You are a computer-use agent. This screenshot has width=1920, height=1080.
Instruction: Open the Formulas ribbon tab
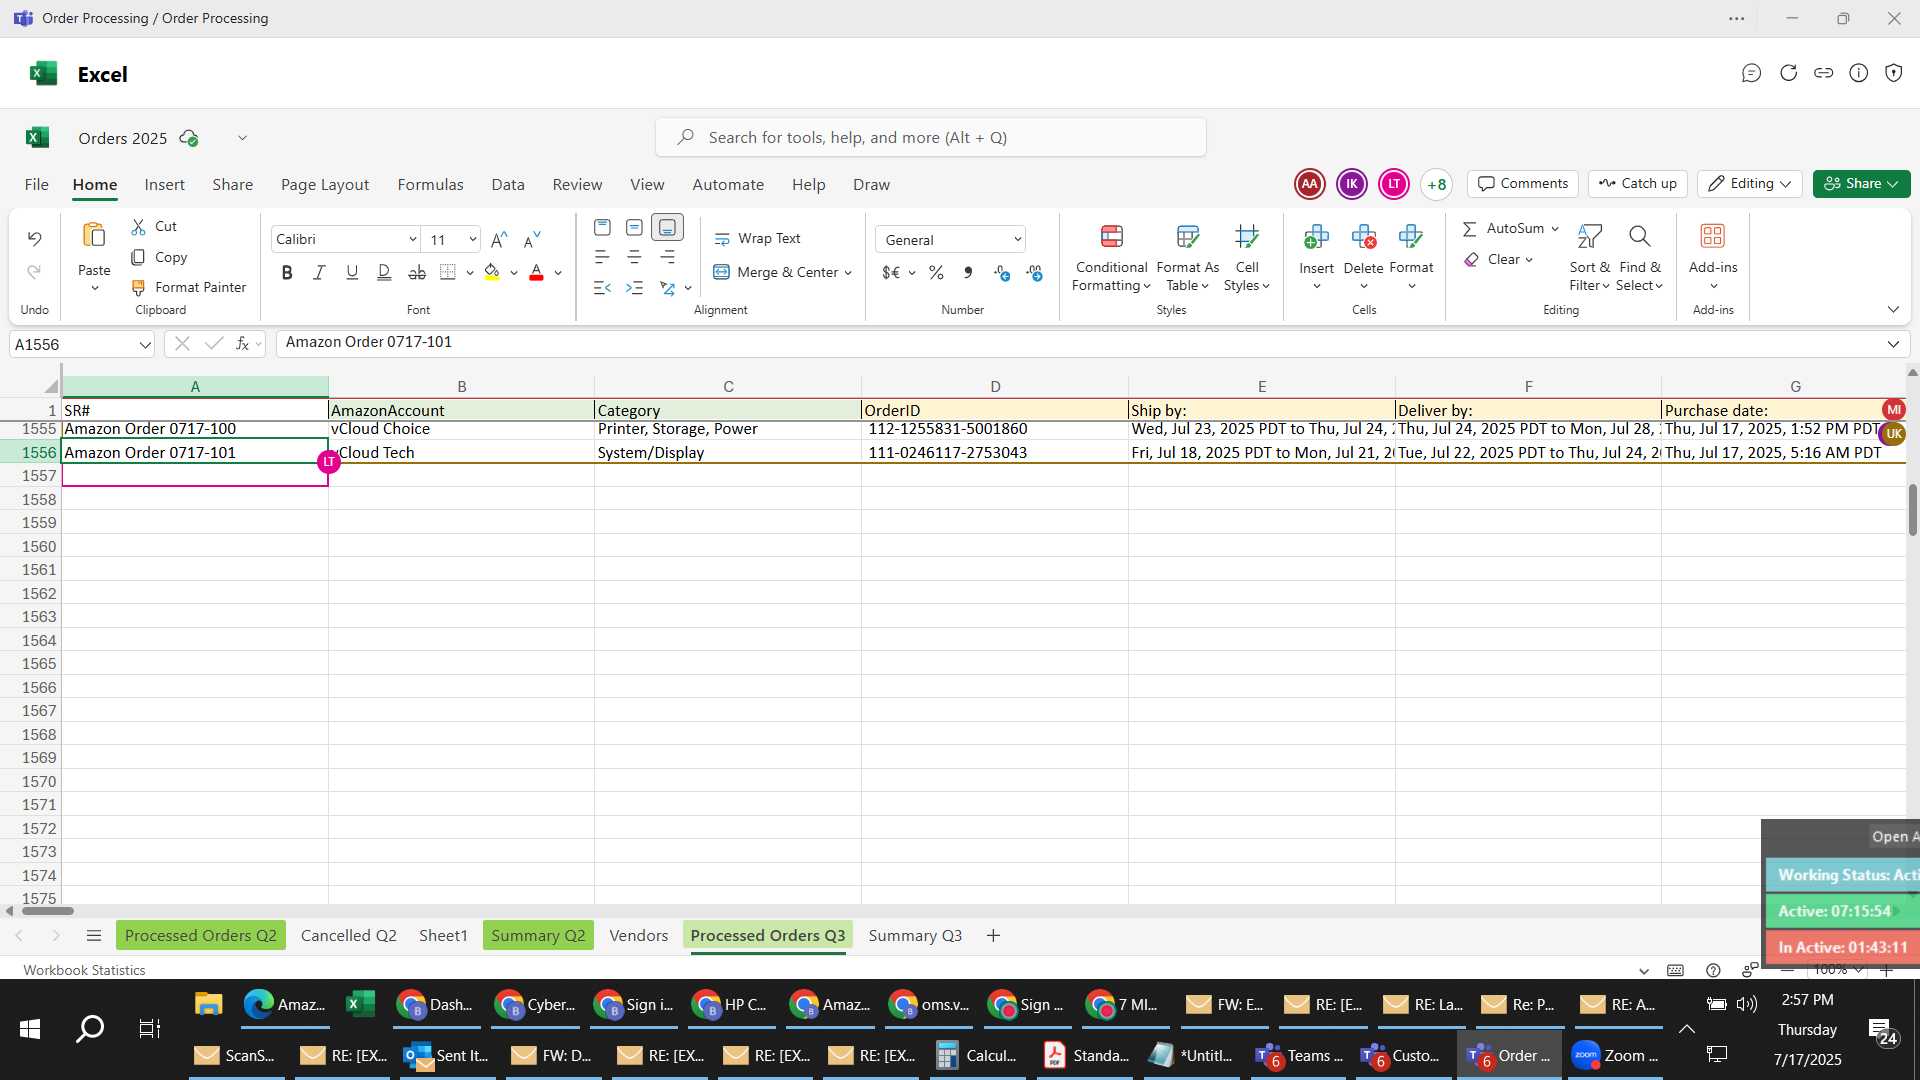[430, 184]
